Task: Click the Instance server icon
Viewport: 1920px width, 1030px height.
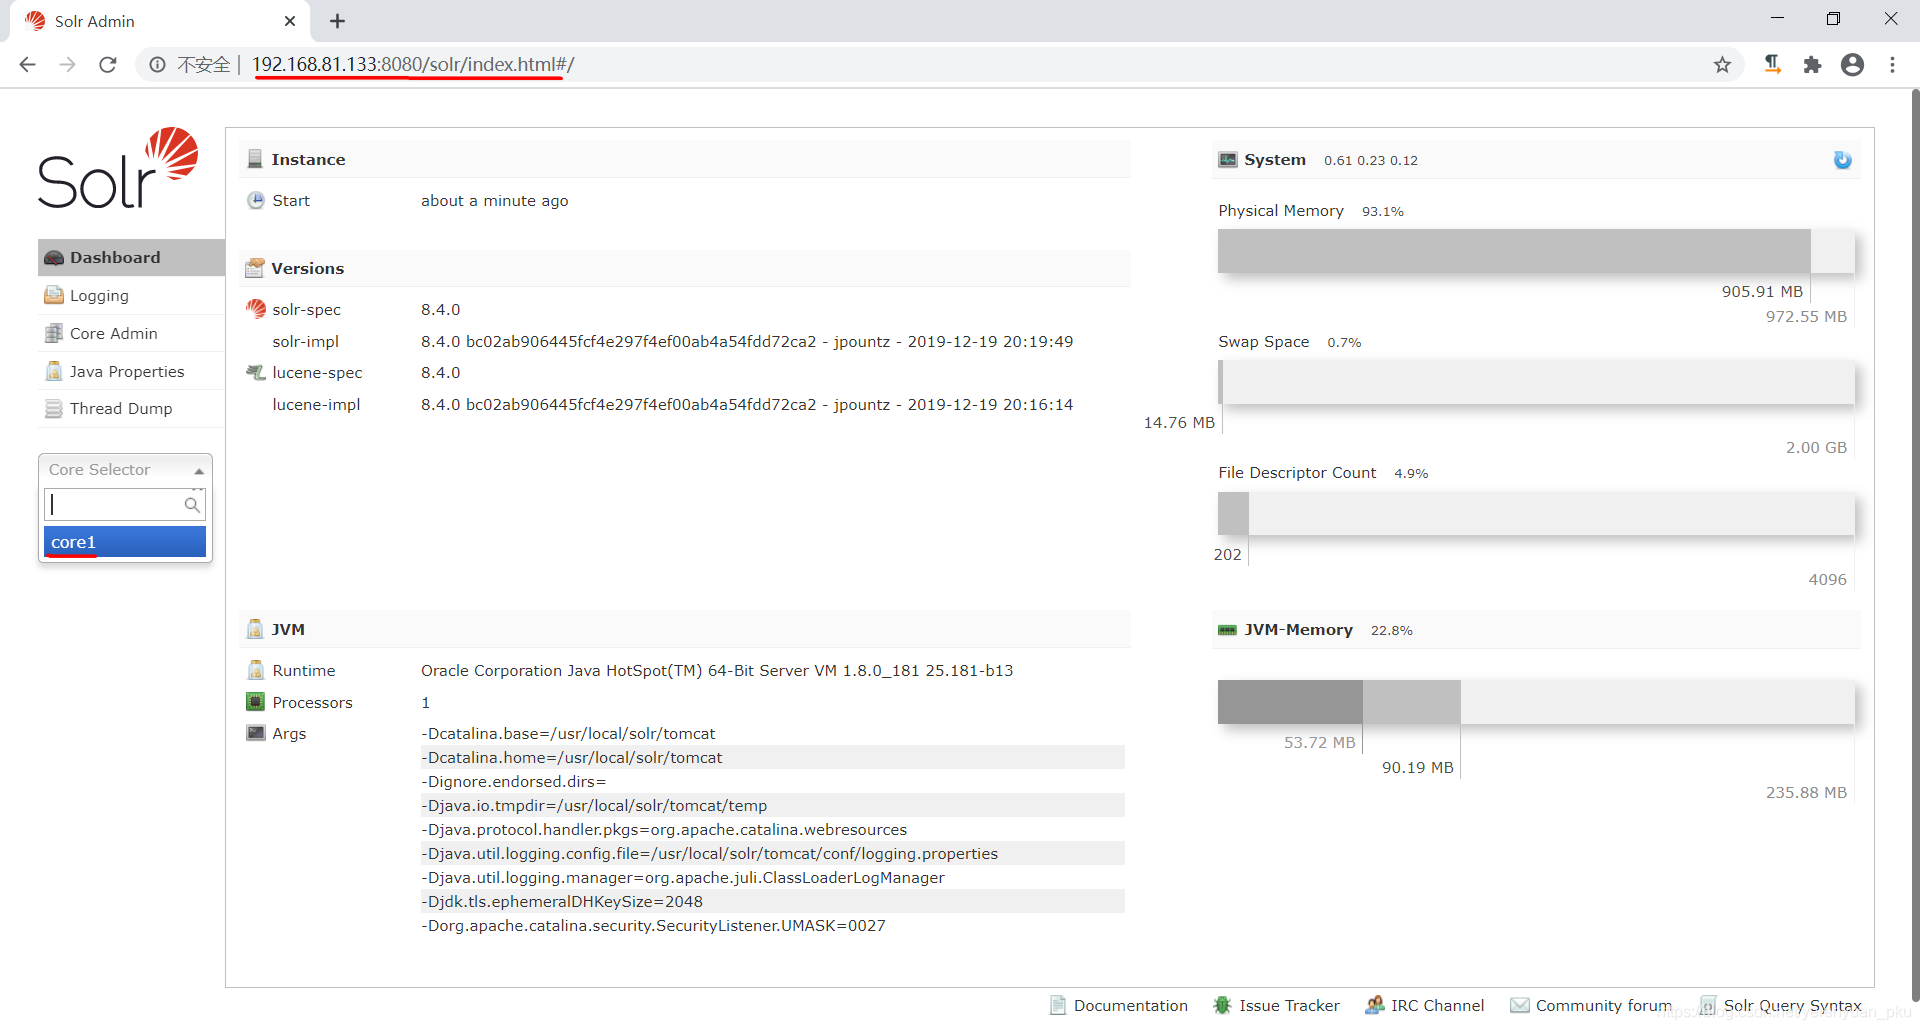Action: (255, 159)
